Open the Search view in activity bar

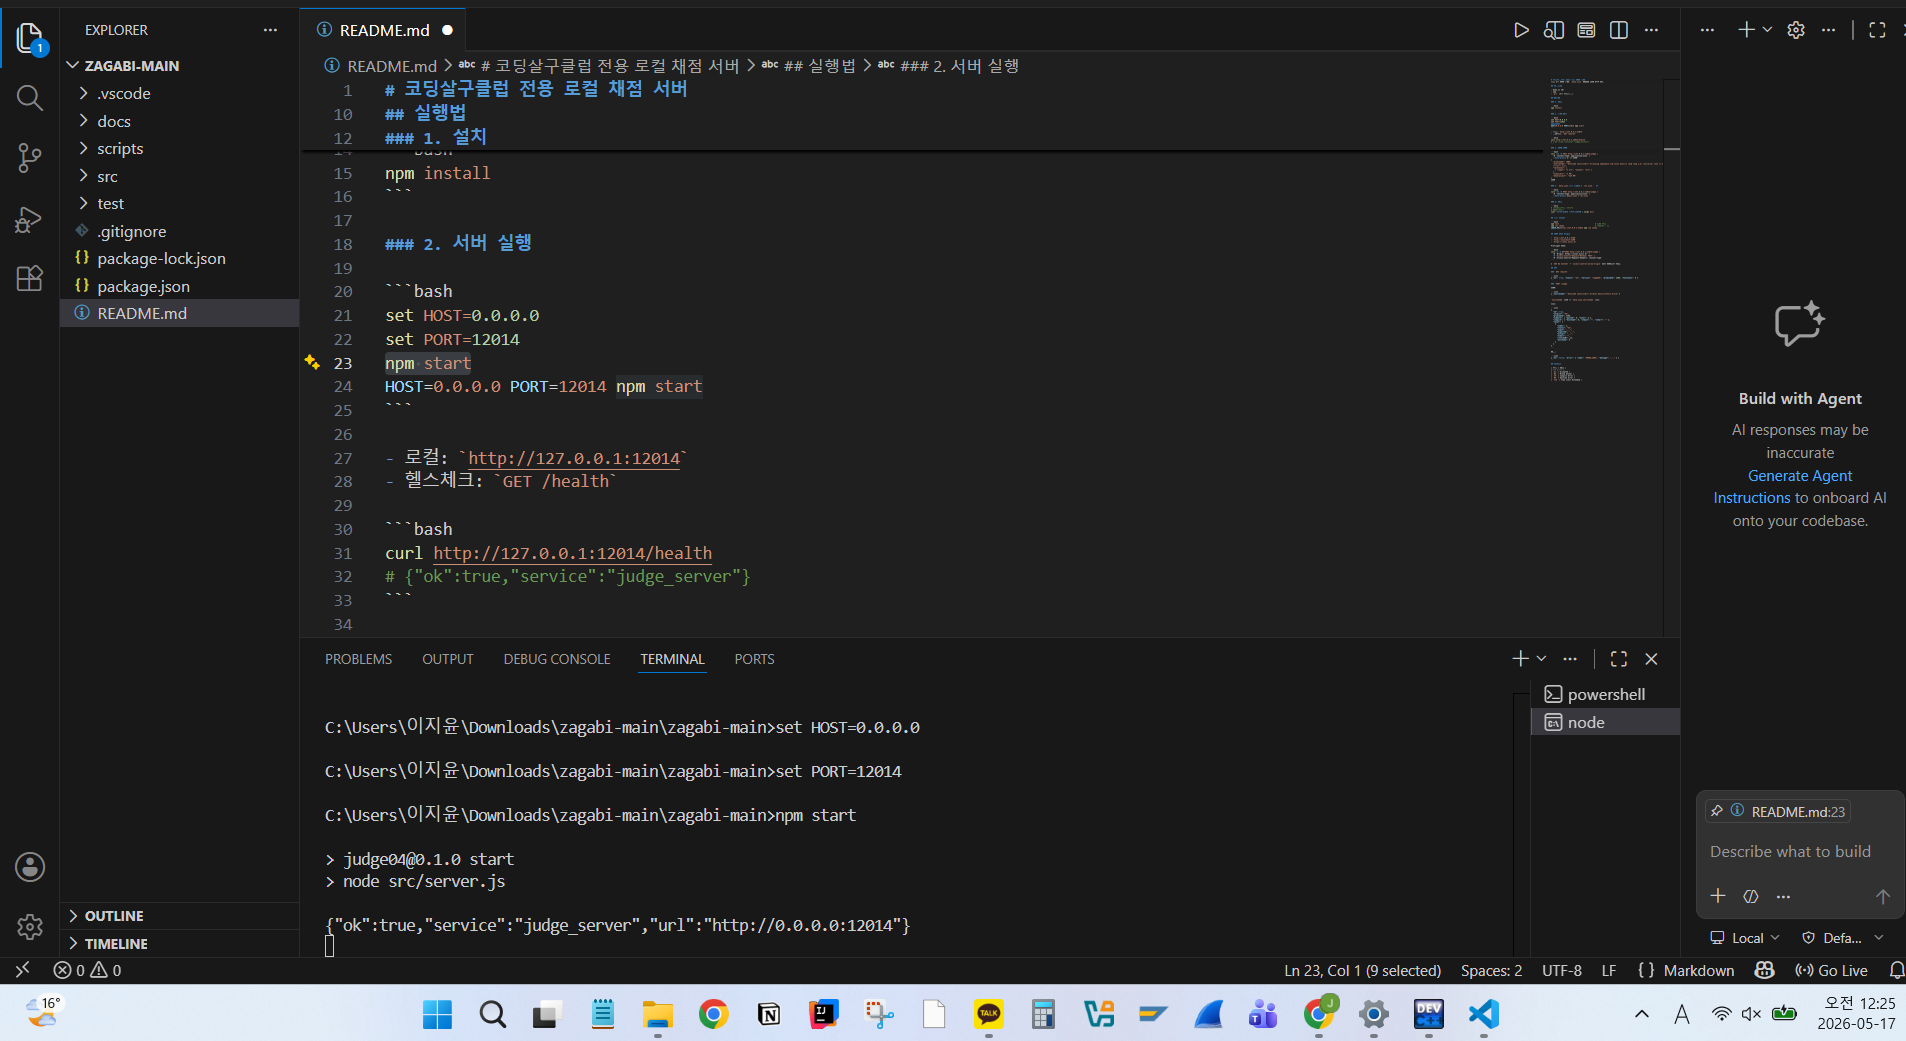30,98
